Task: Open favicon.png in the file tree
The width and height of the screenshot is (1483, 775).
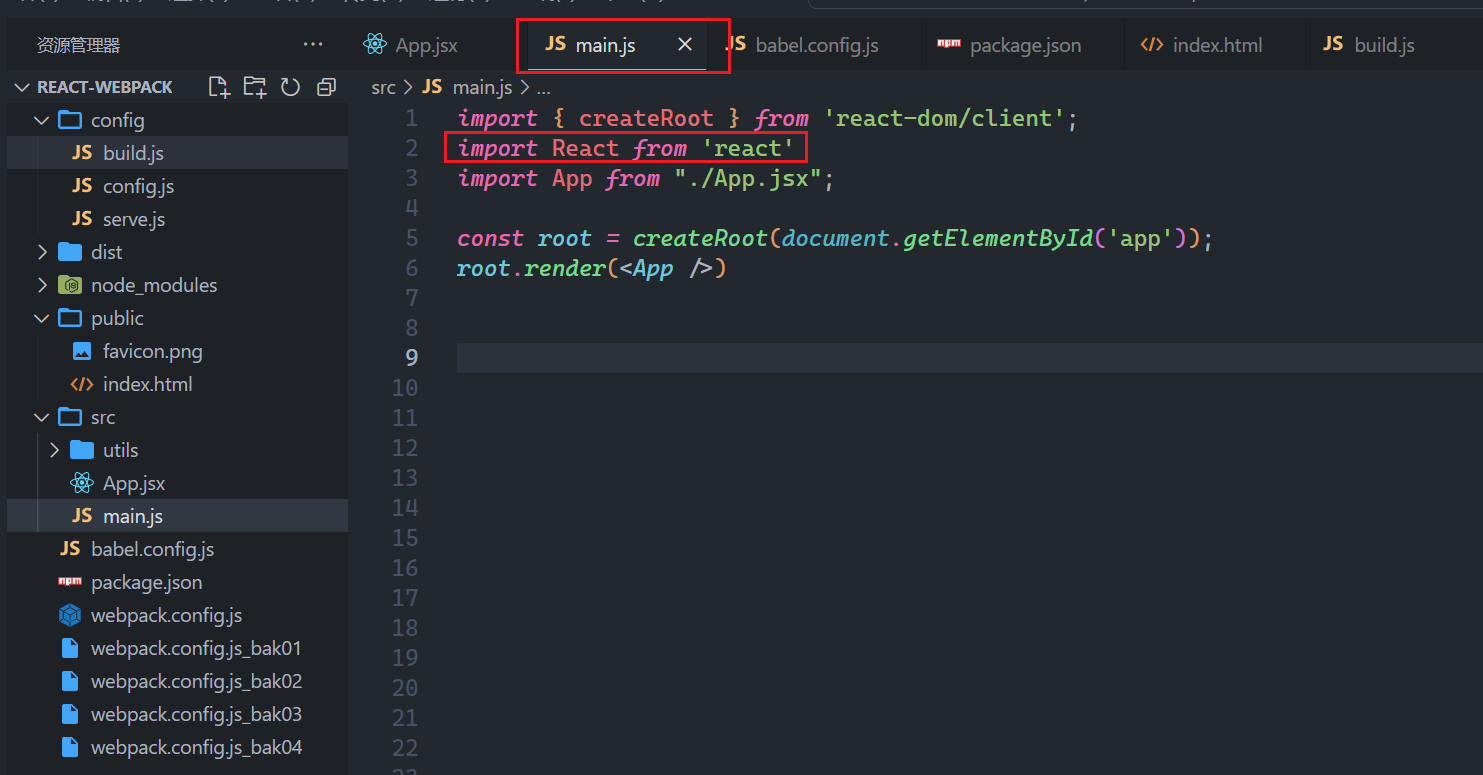Action: [x=178, y=351]
